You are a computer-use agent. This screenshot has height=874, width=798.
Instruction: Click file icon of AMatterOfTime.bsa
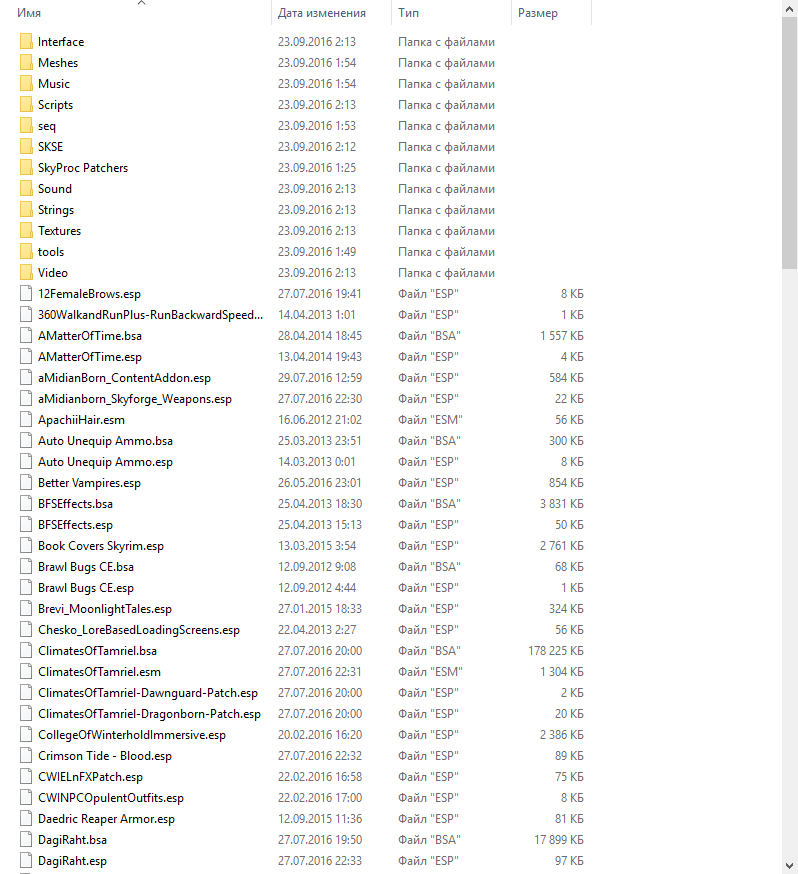tap(26, 336)
